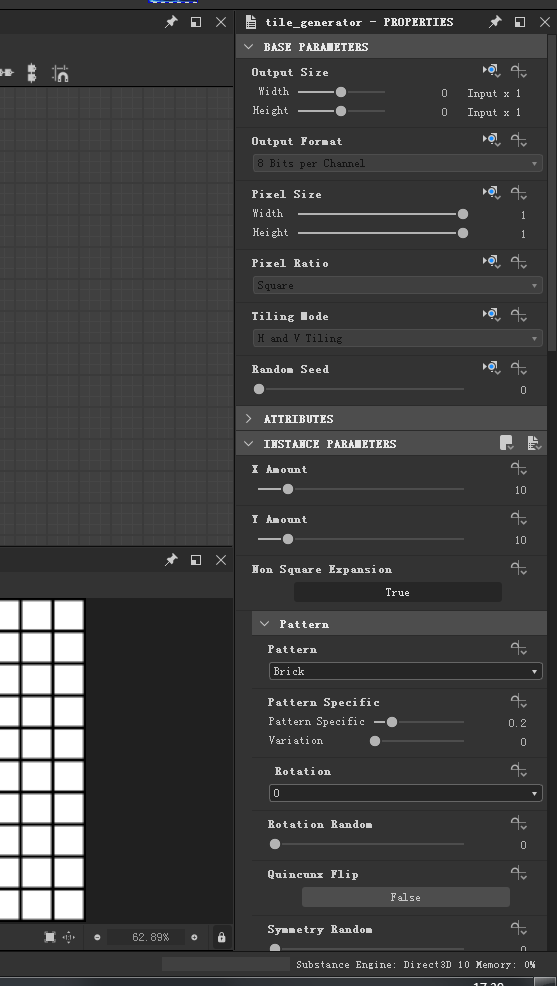Open the Rotation dropdown
557x986 pixels.
tap(405, 793)
